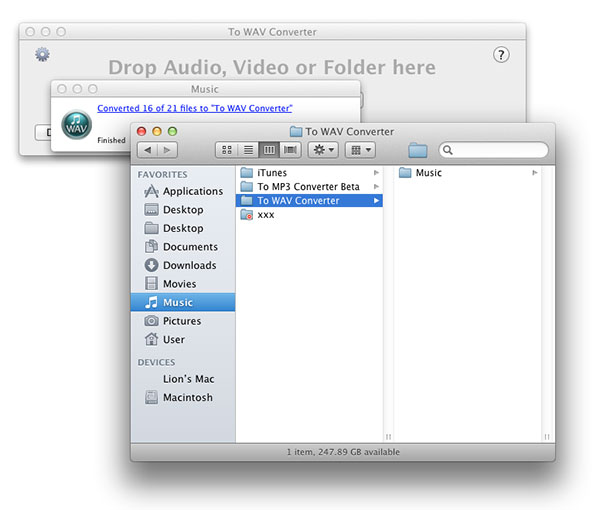Click the Downloads arrow icon in sidebar
This screenshot has height=510, width=600.
coord(151,265)
